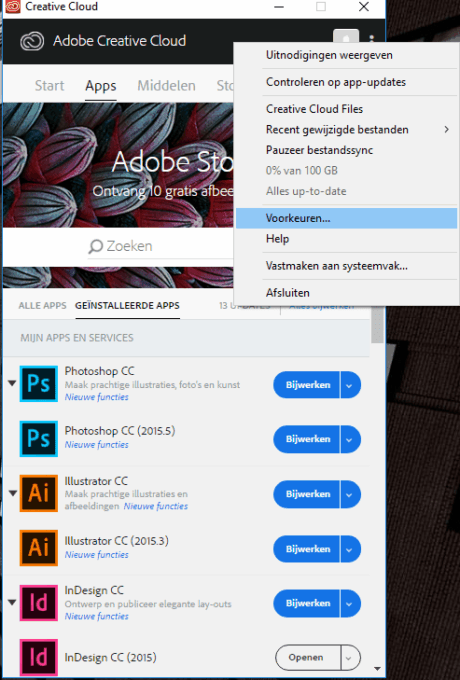Click the InDesign CC (2015) icon
Screen dimensions: 460x680
click(39, 657)
